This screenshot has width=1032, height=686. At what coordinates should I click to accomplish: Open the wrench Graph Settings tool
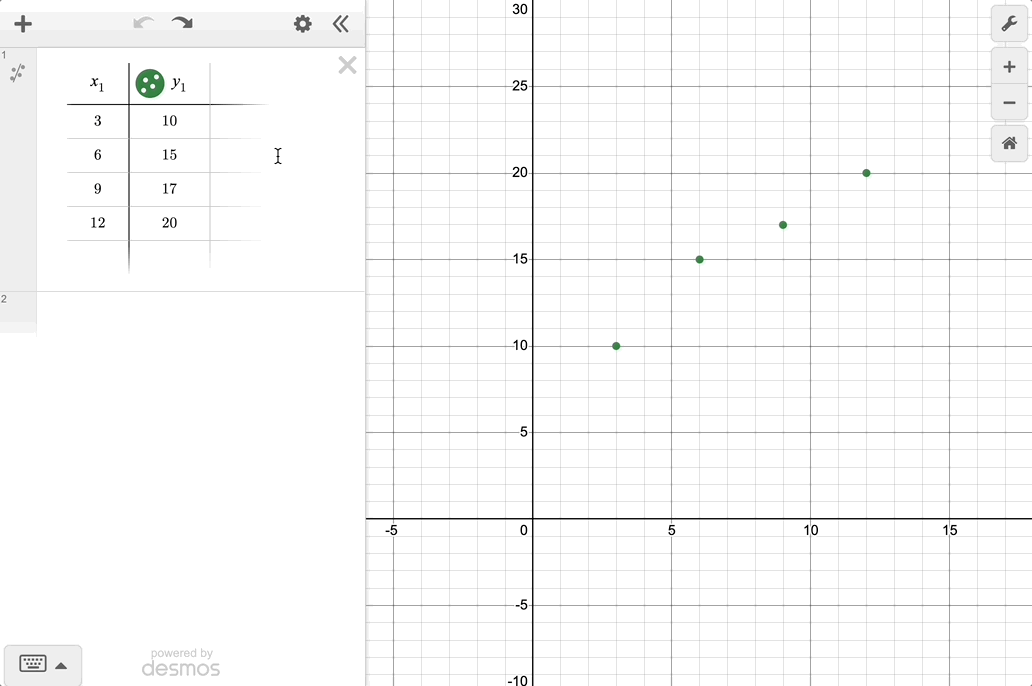click(x=1009, y=24)
